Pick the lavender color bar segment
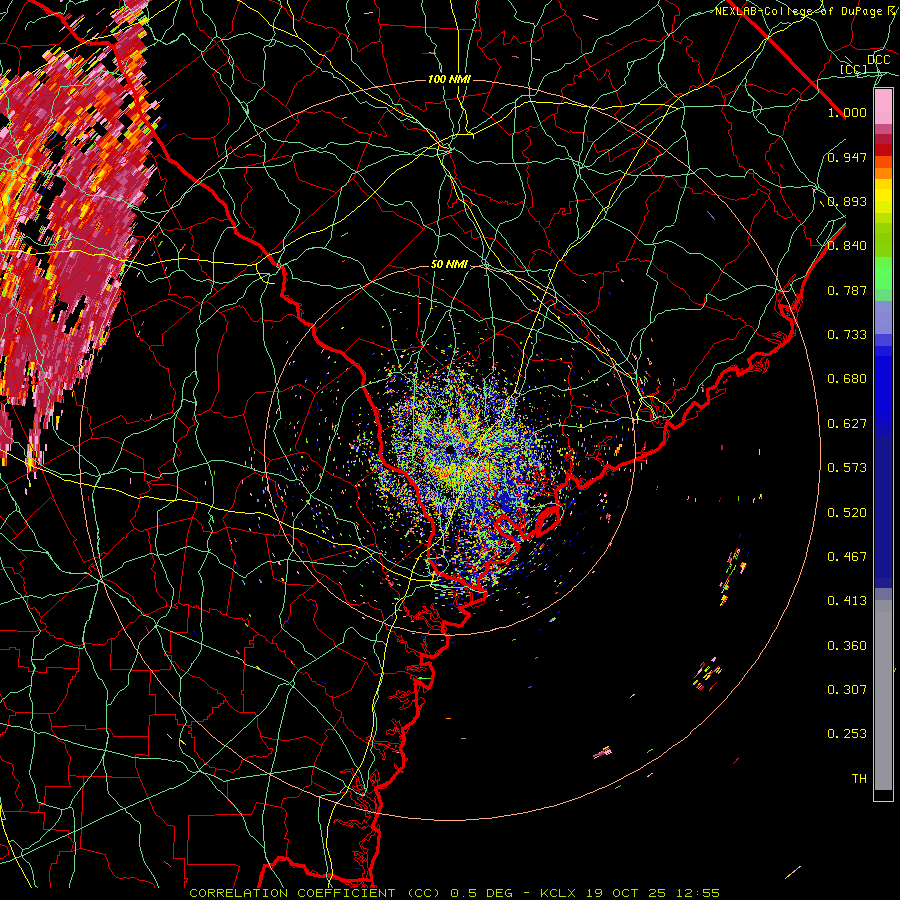 point(883,317)
